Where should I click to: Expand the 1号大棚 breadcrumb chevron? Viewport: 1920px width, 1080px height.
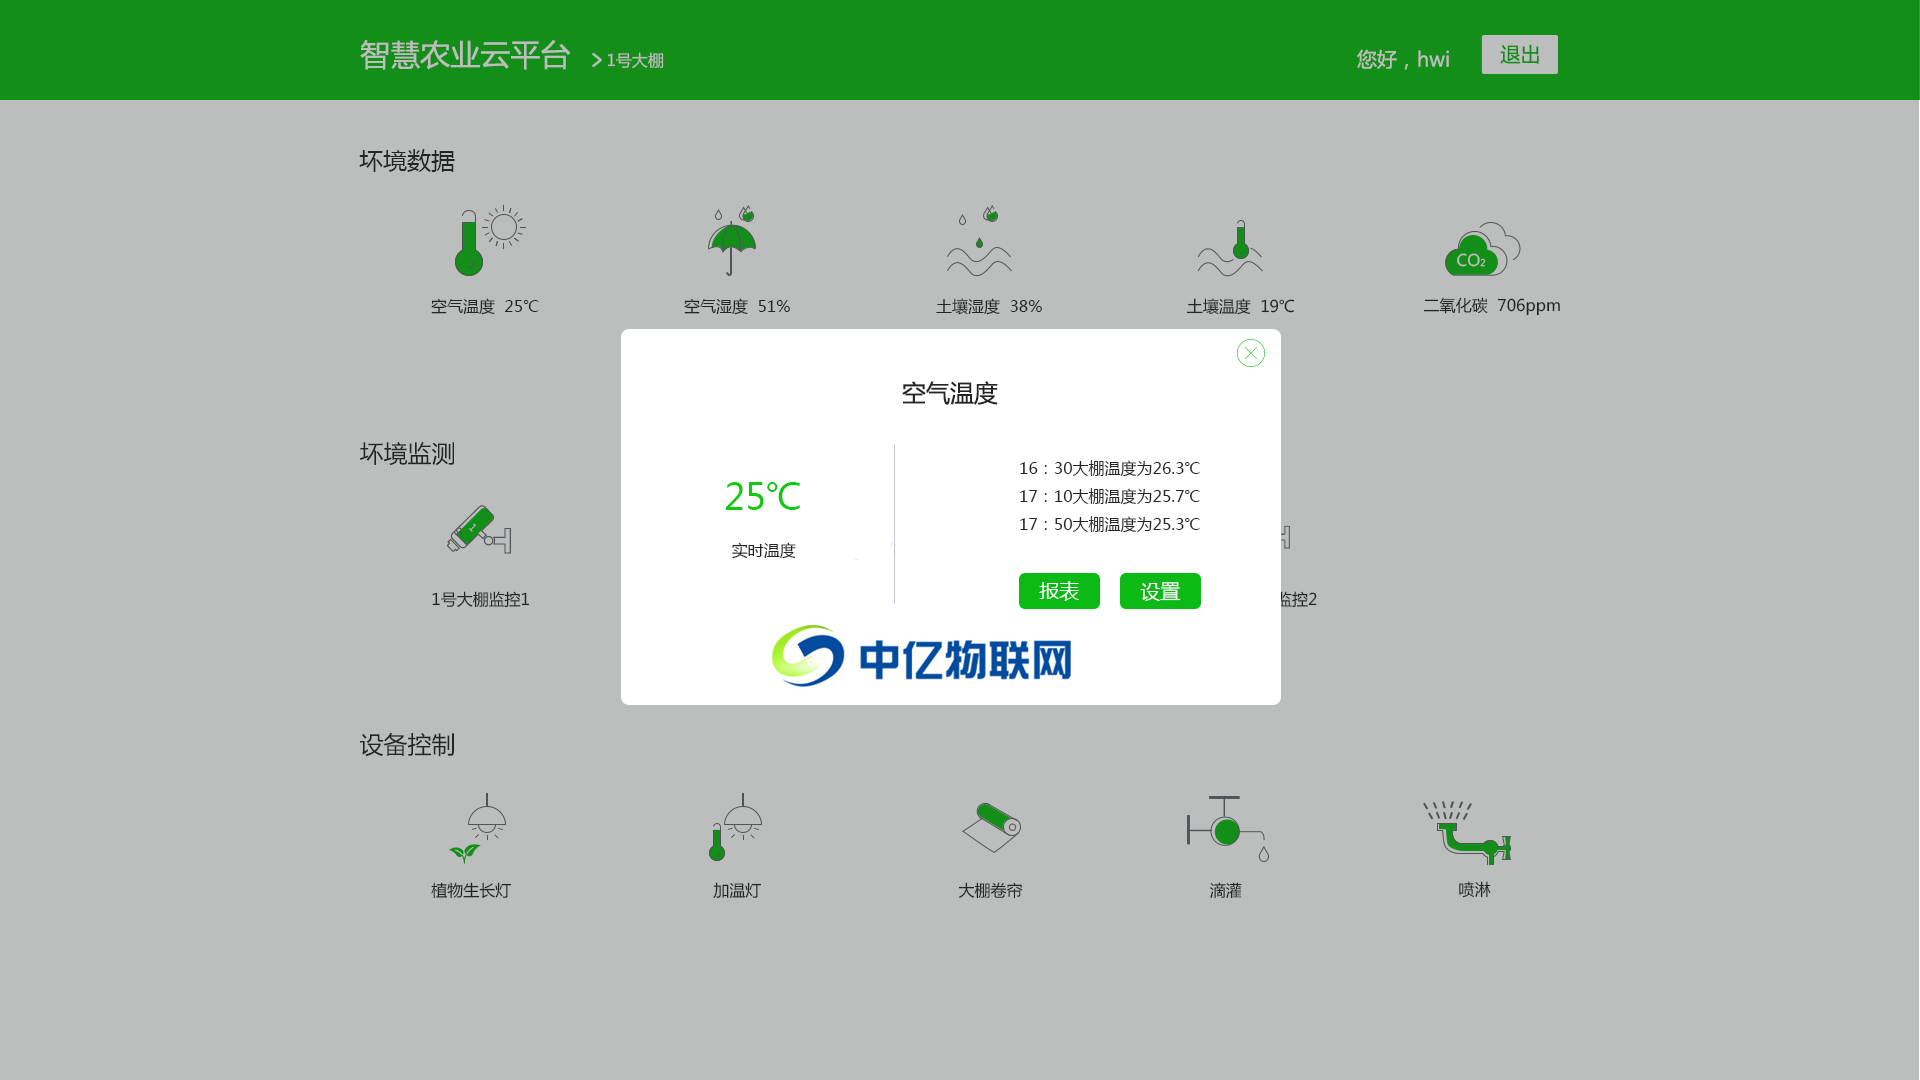(596, 60)
